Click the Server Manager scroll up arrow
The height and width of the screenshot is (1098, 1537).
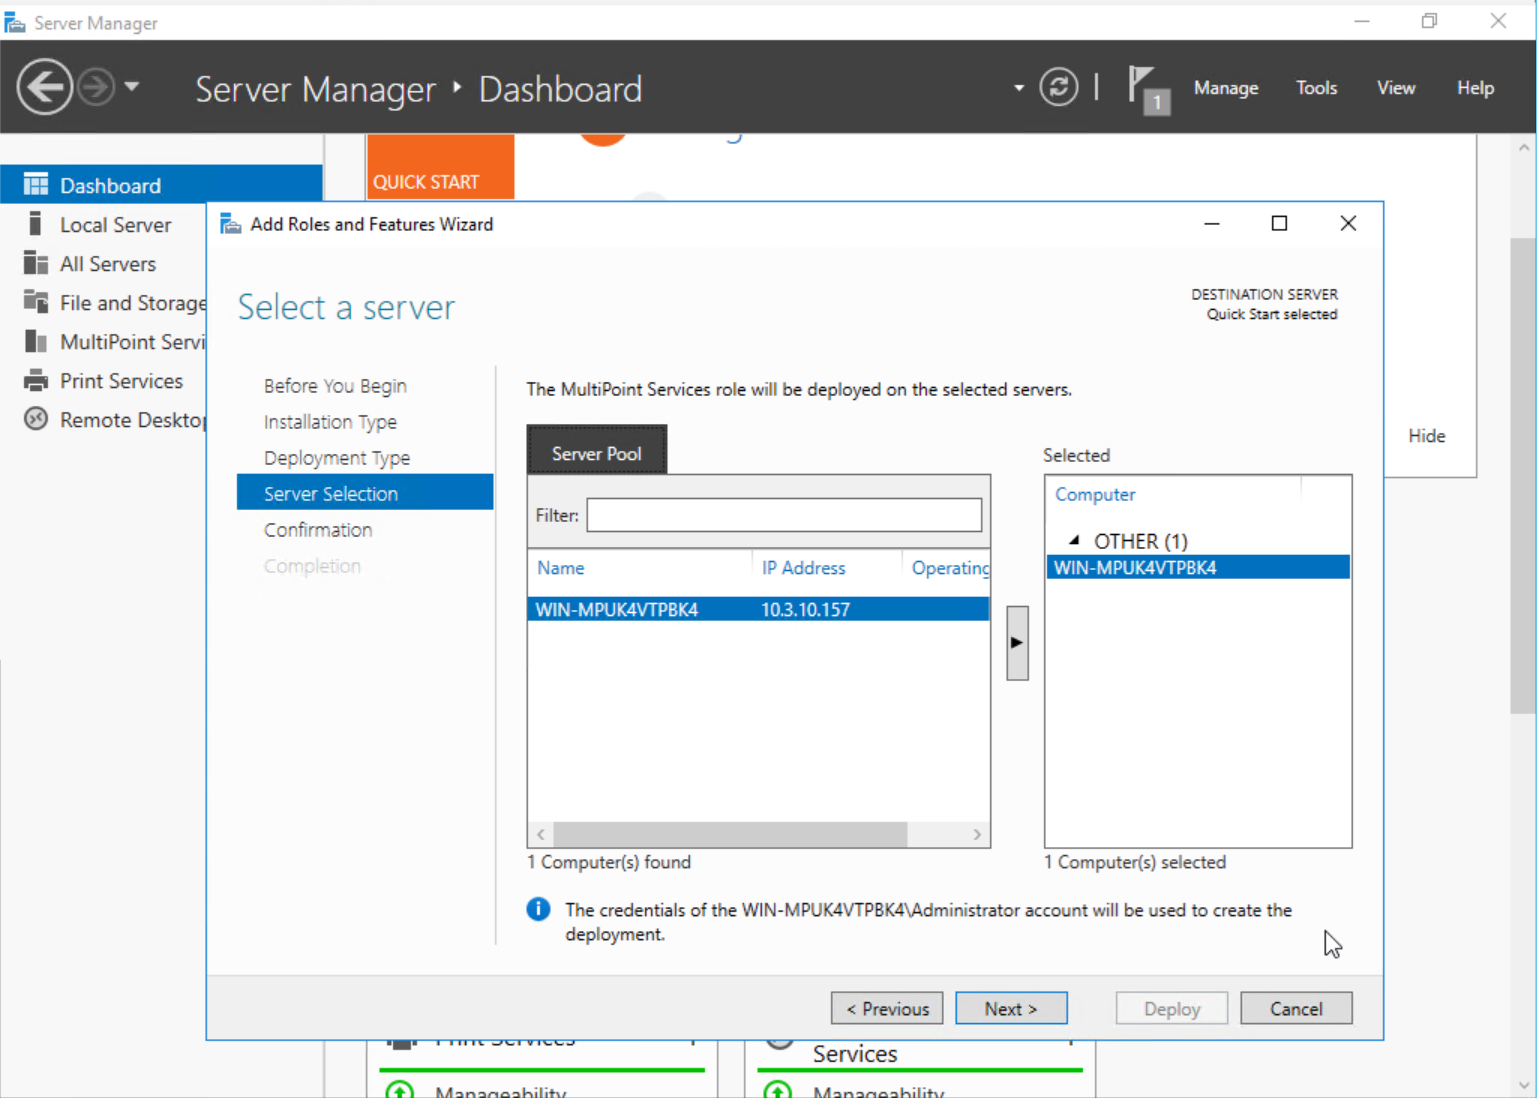point(1523,148)
